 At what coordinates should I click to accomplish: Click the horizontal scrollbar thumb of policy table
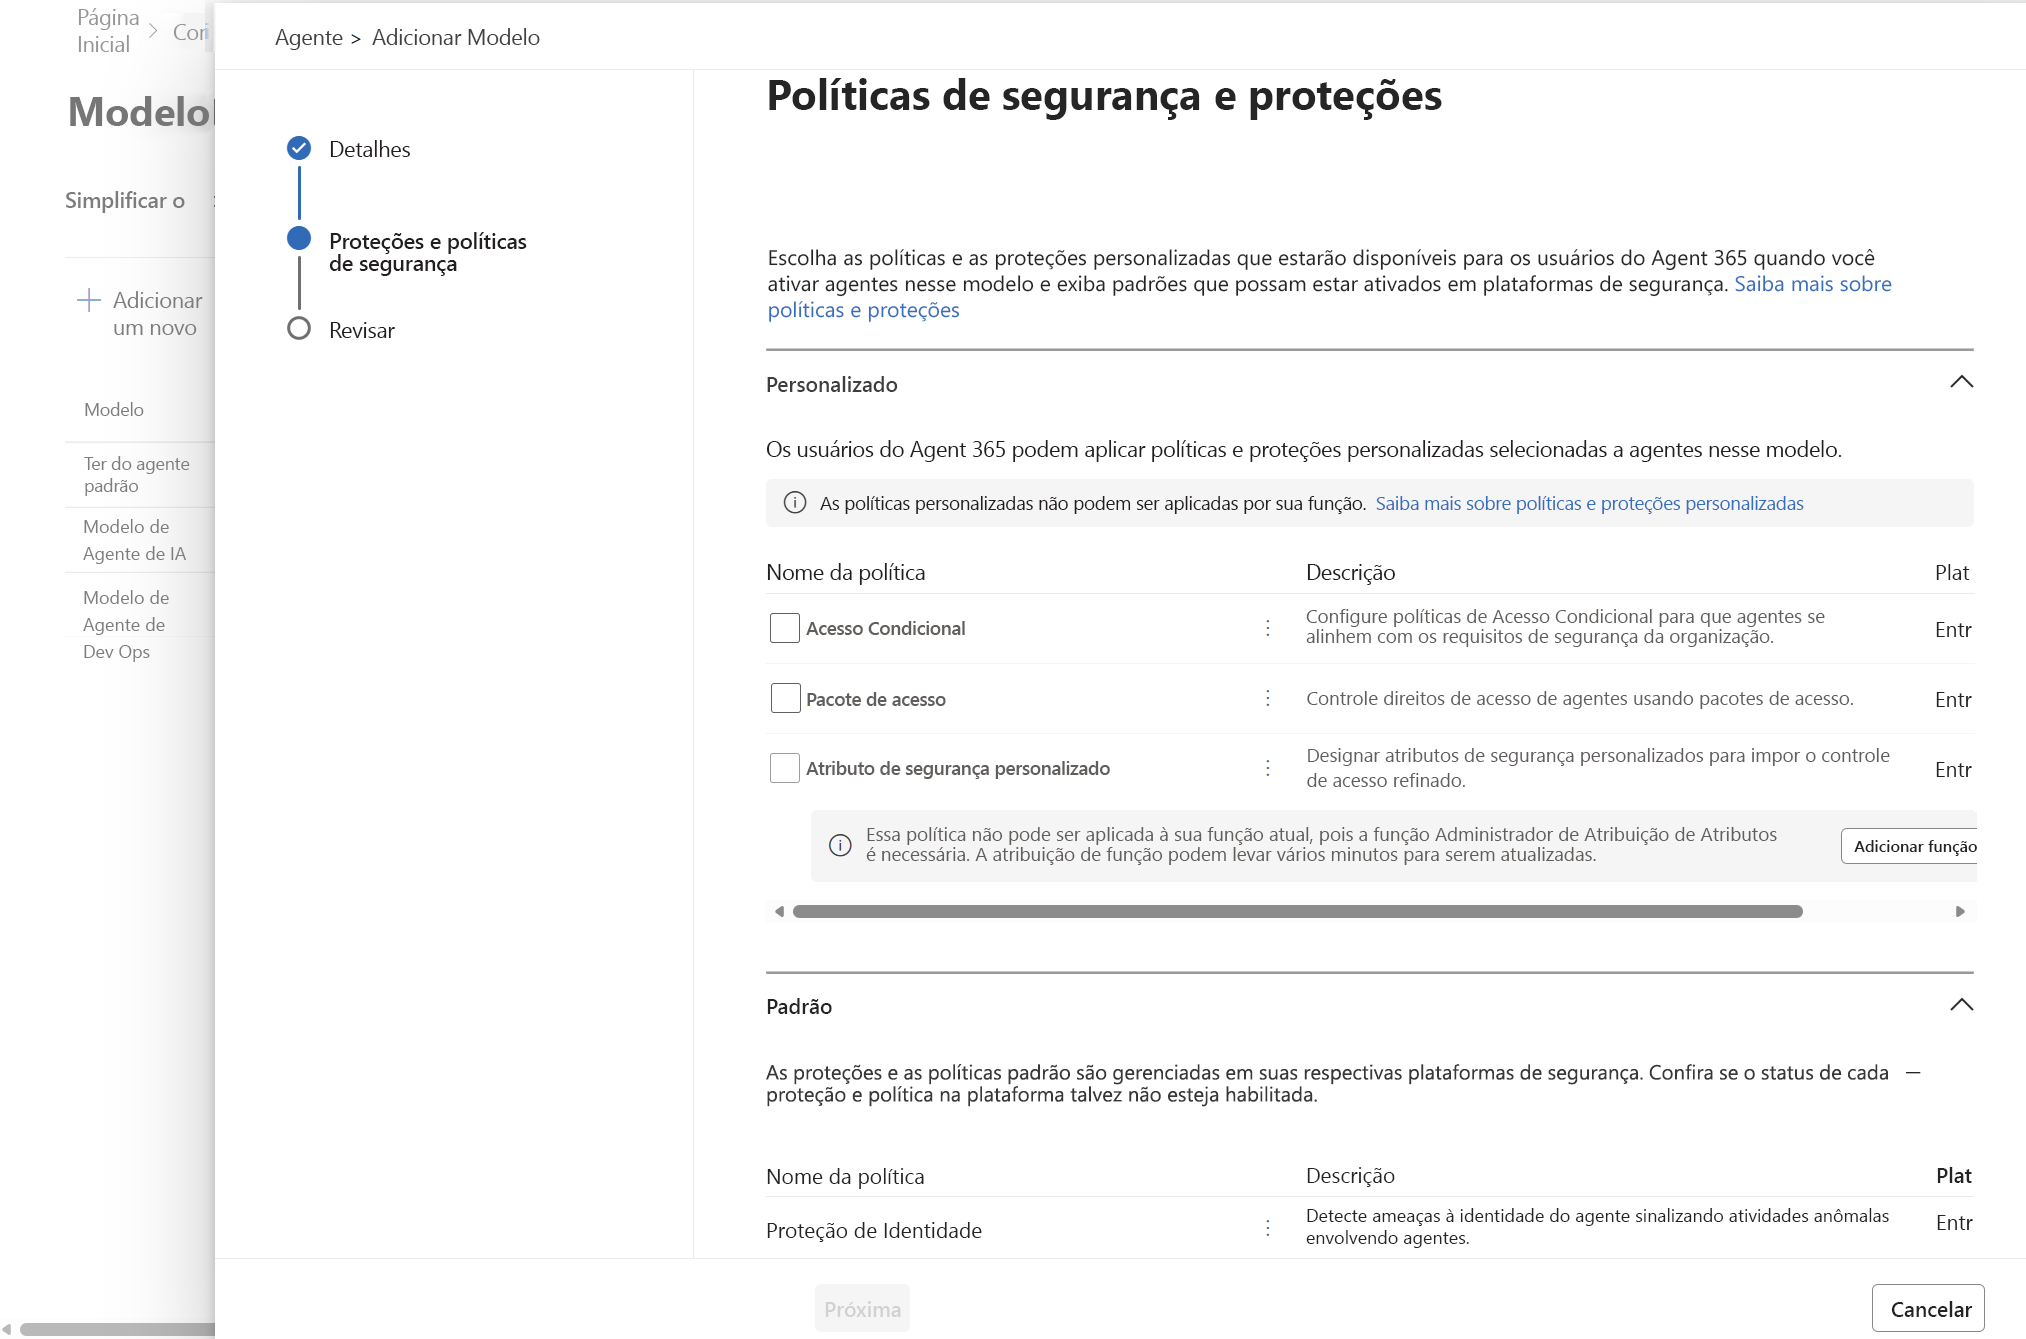(x=1297, y=911)
